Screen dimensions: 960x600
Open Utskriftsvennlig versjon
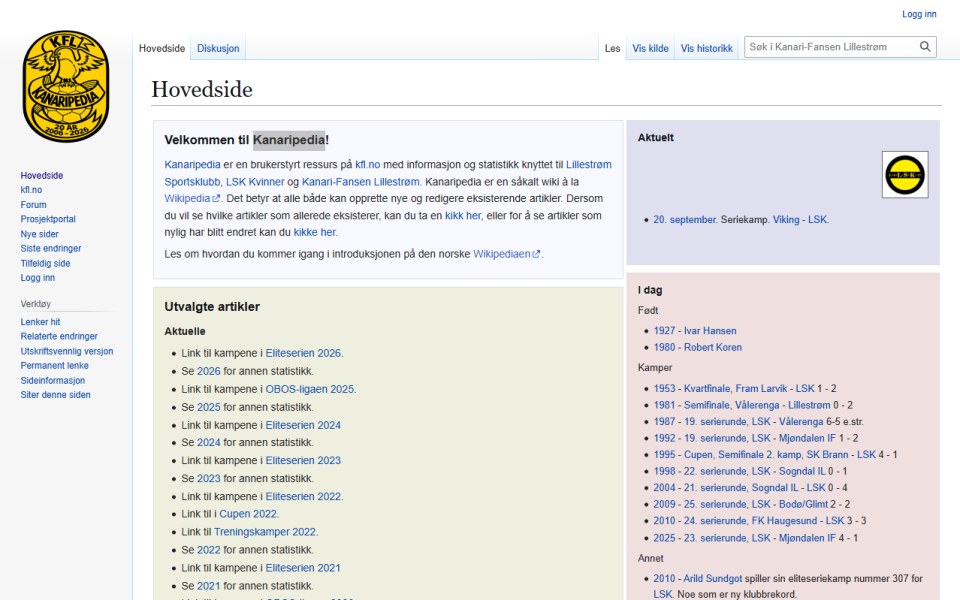point(67,351)
